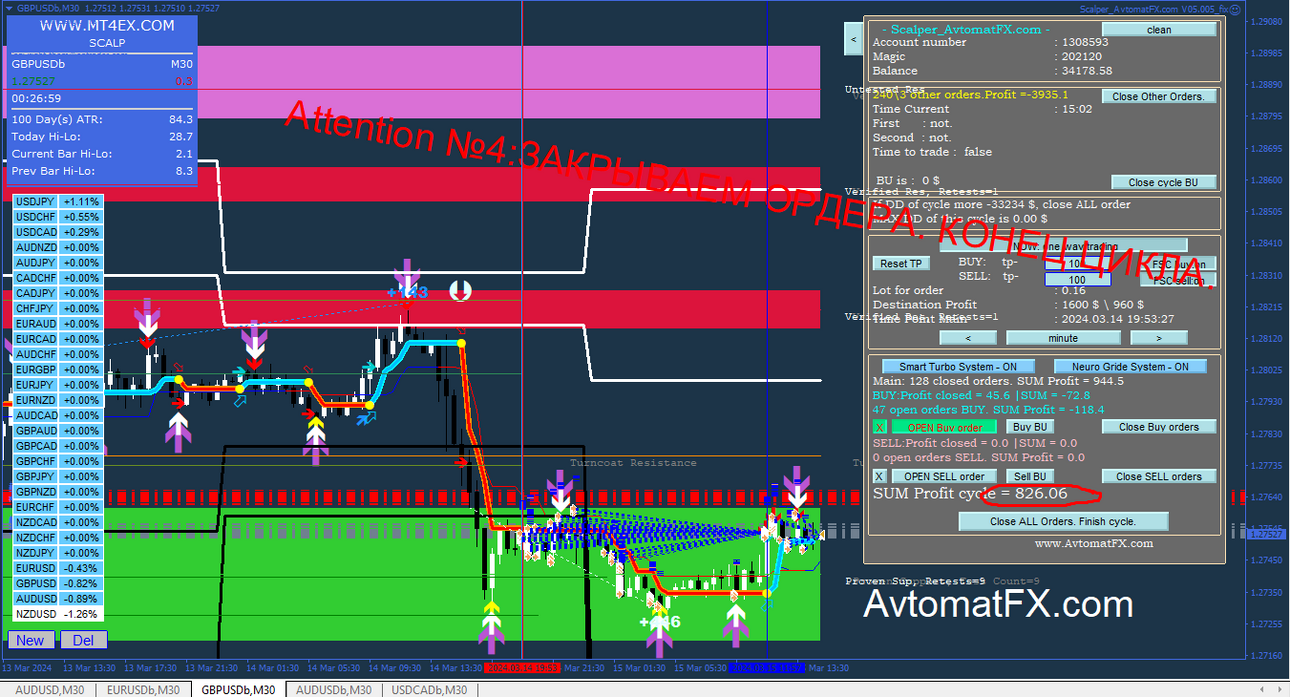Click Close SELL orders button
The image size is (1290, 697).
tap(1159, 477)
